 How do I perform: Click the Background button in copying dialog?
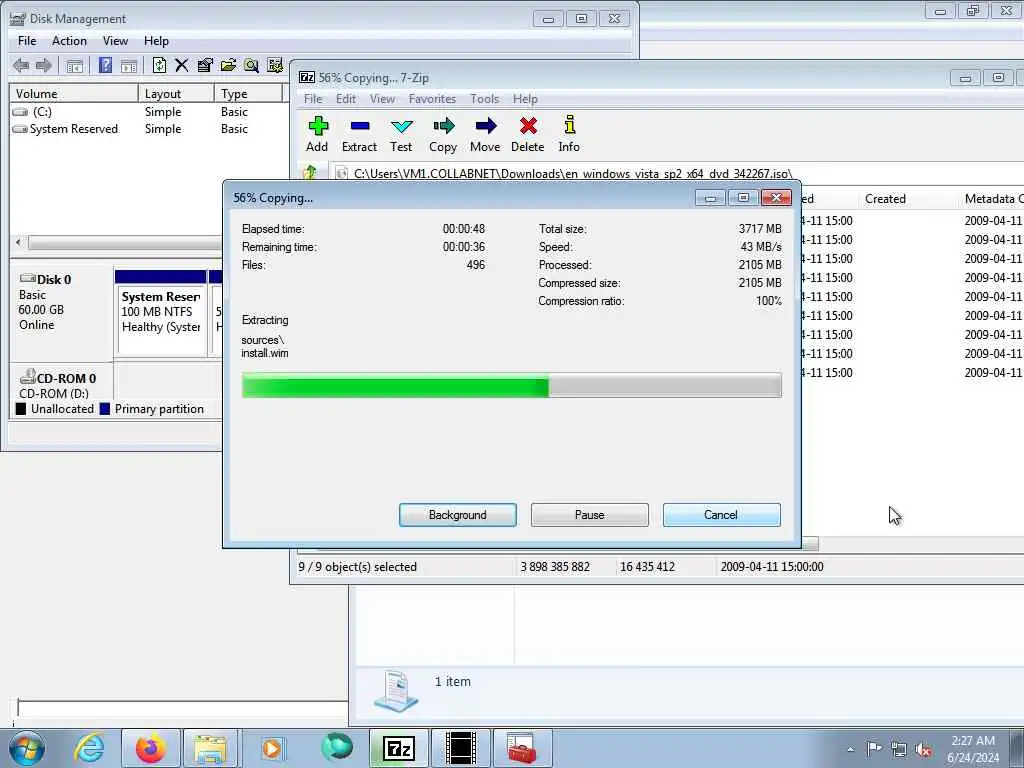tap(458, 515)
